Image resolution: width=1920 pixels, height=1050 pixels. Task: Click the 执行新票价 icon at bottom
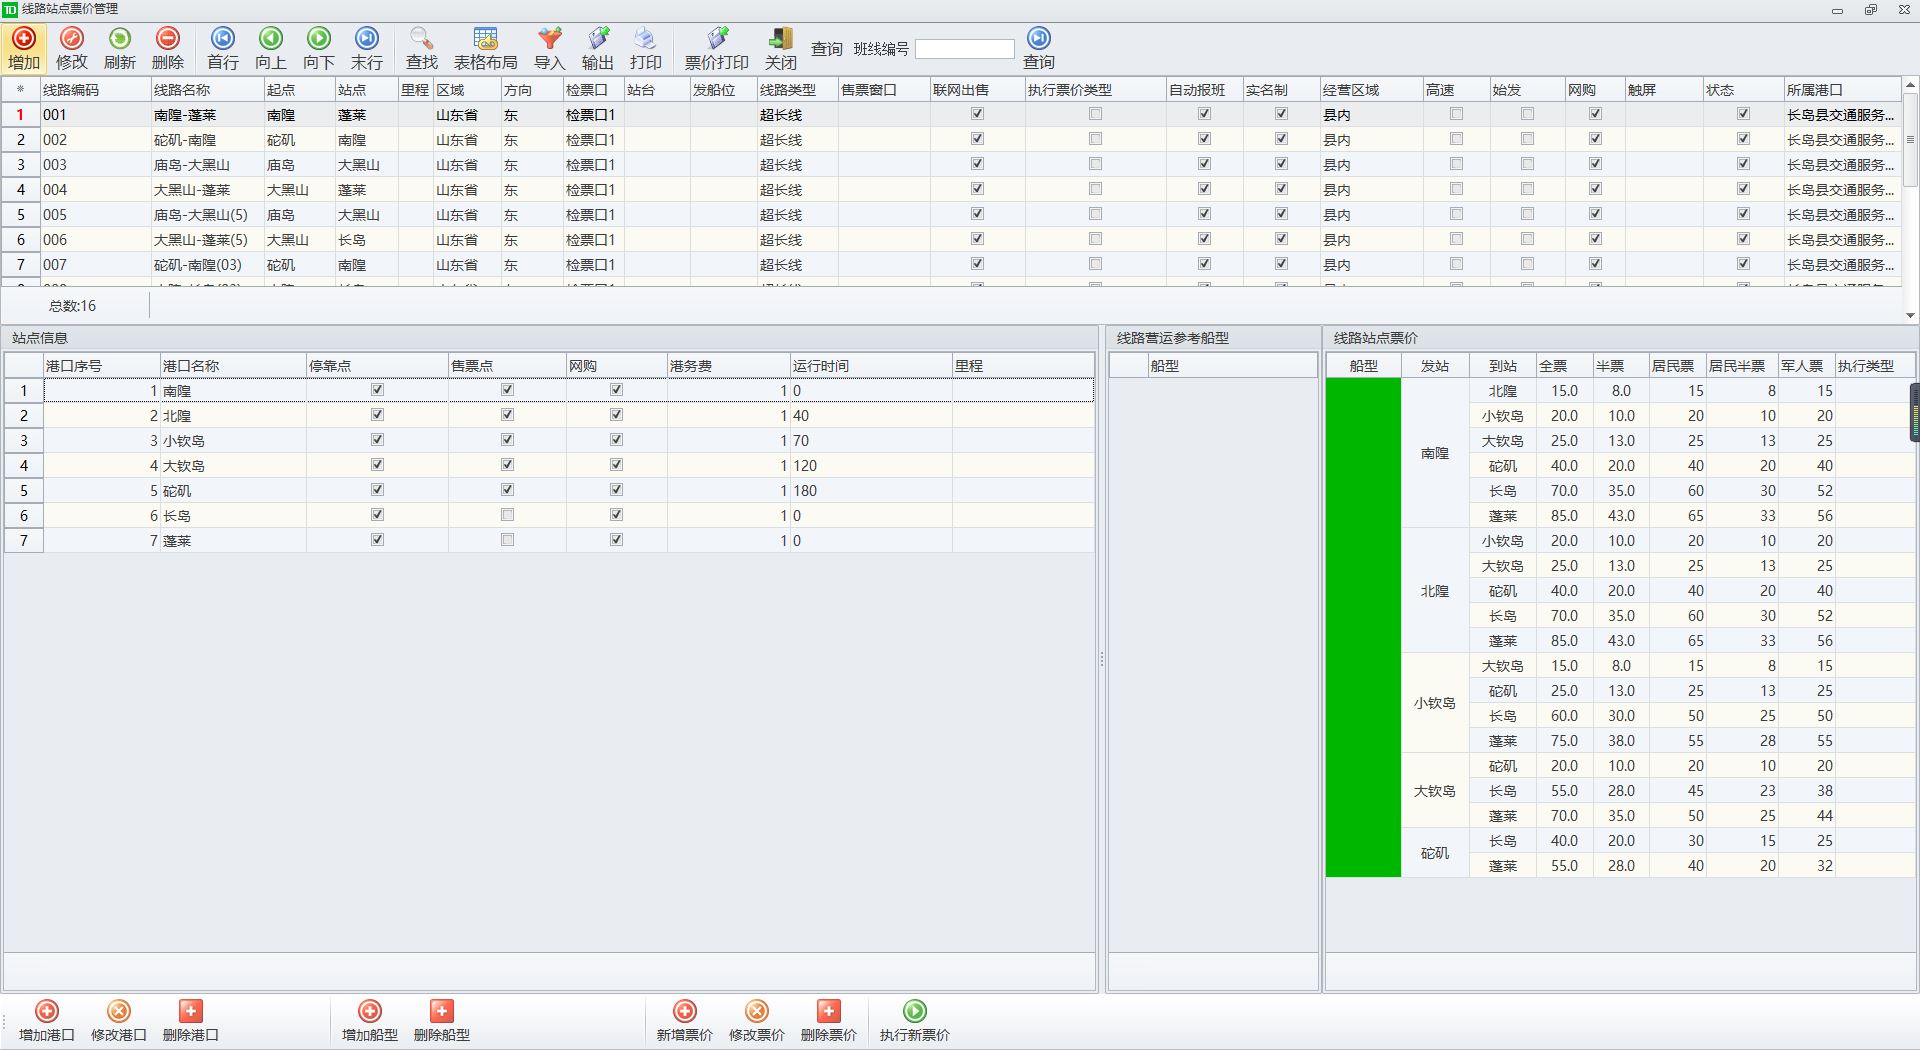tap(914, 1012)
